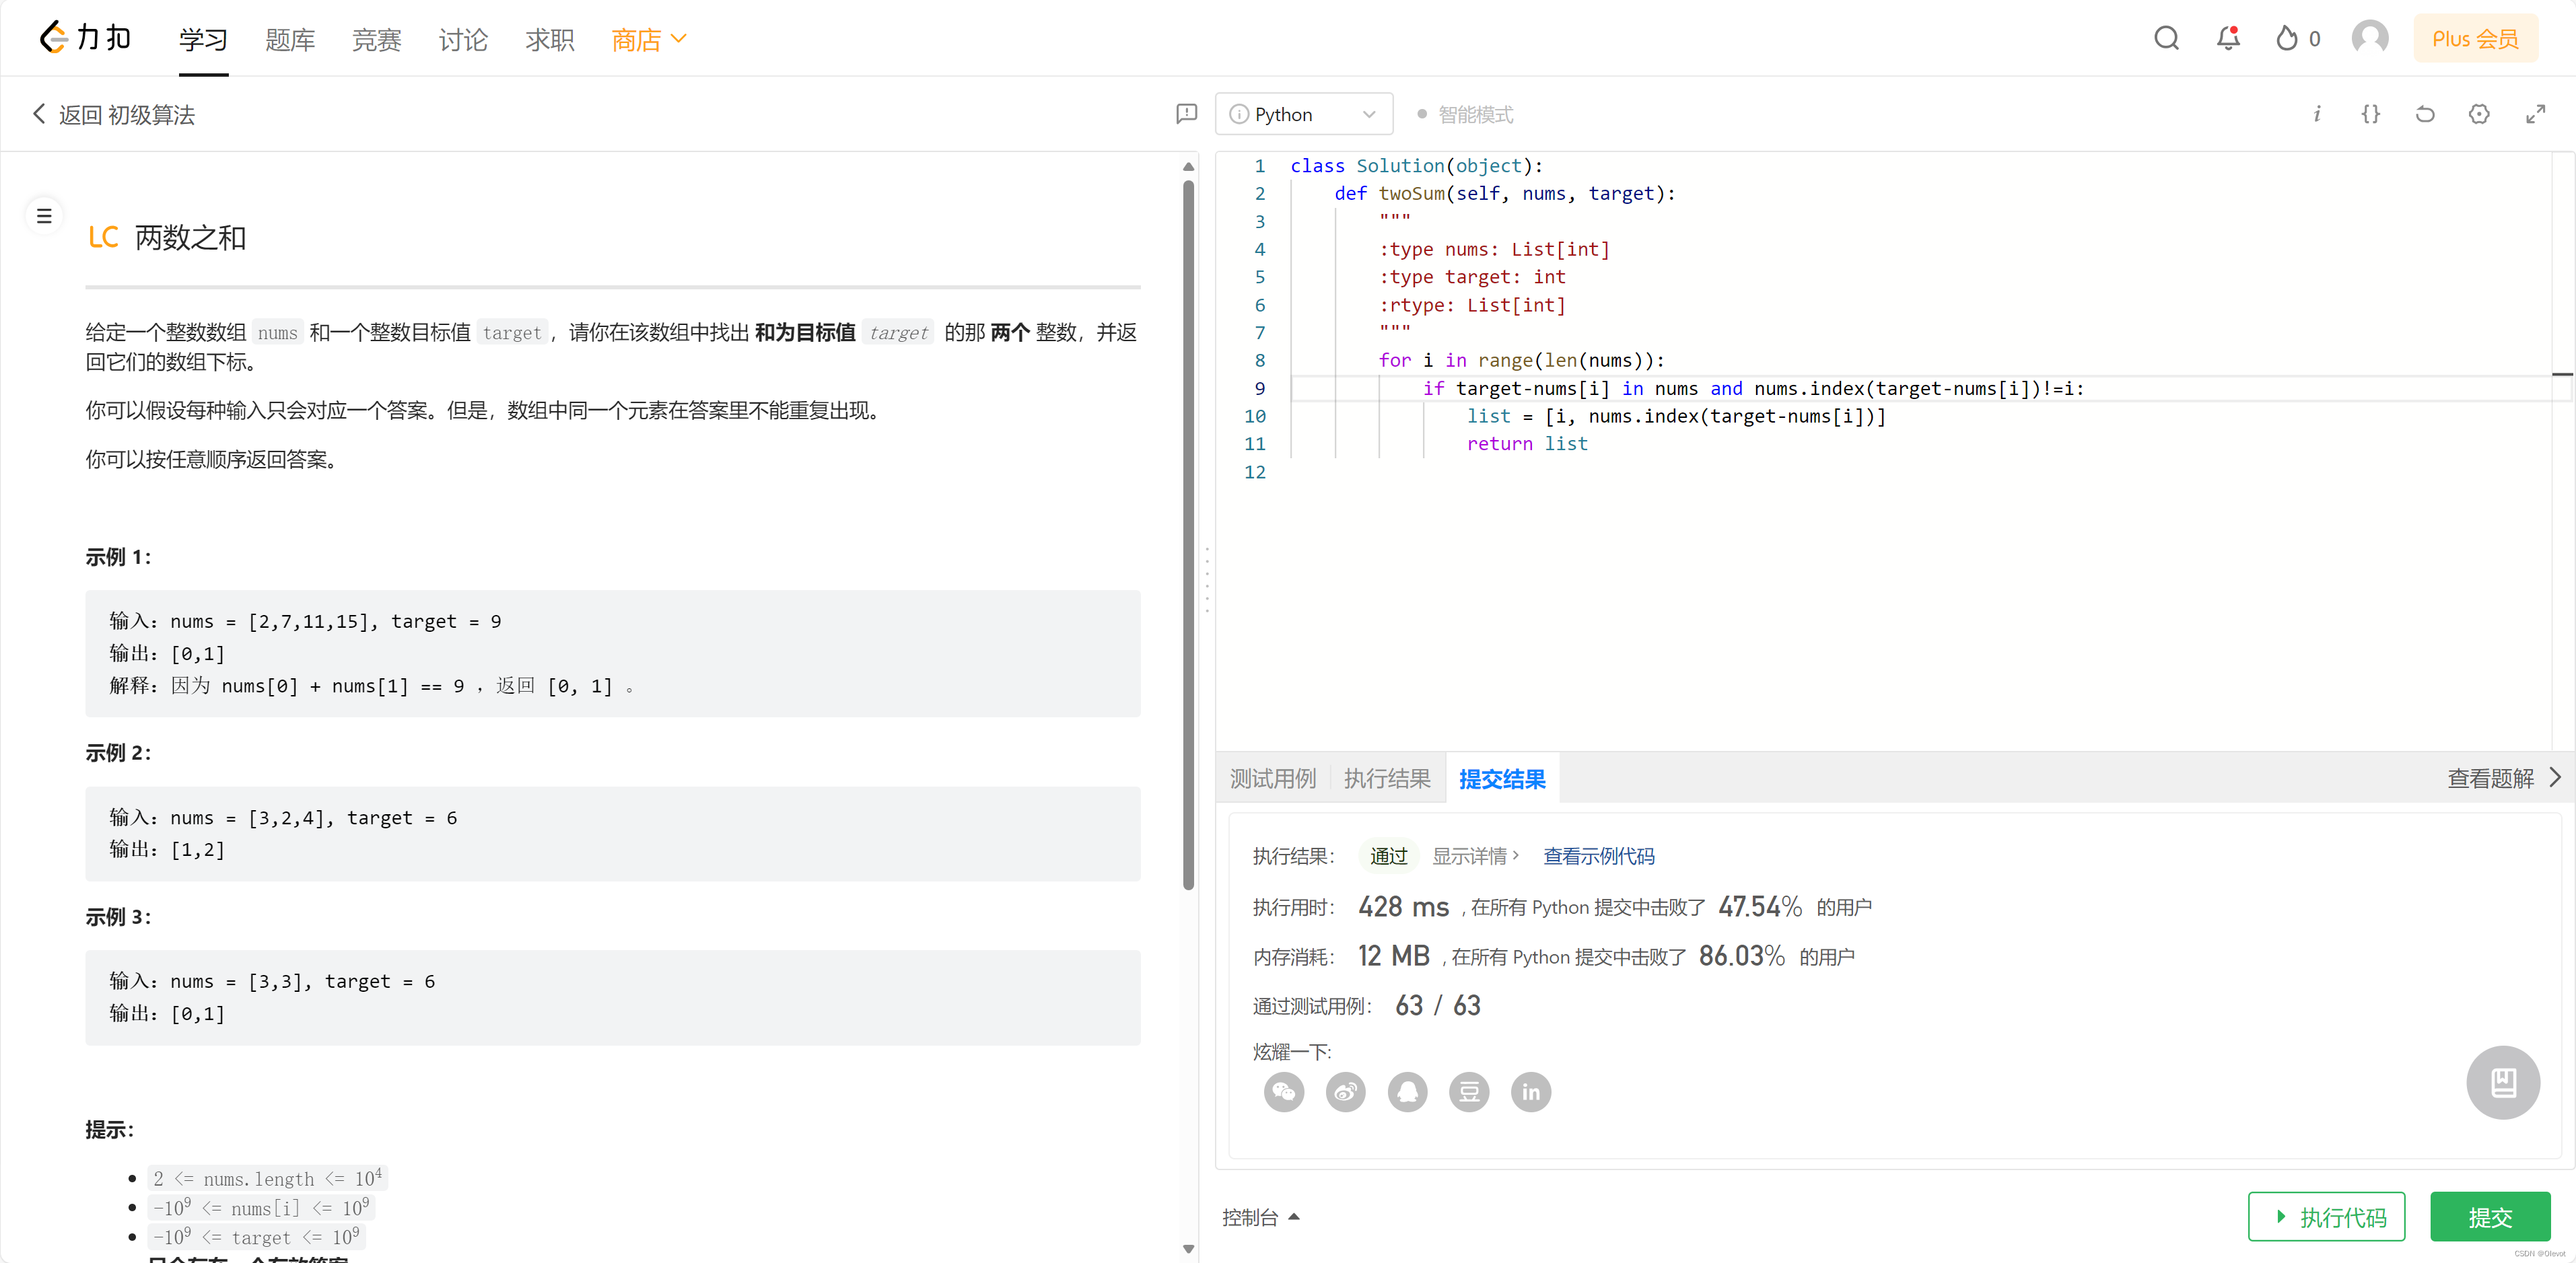Reset code with the circular arrow icon

[2425, 114]
